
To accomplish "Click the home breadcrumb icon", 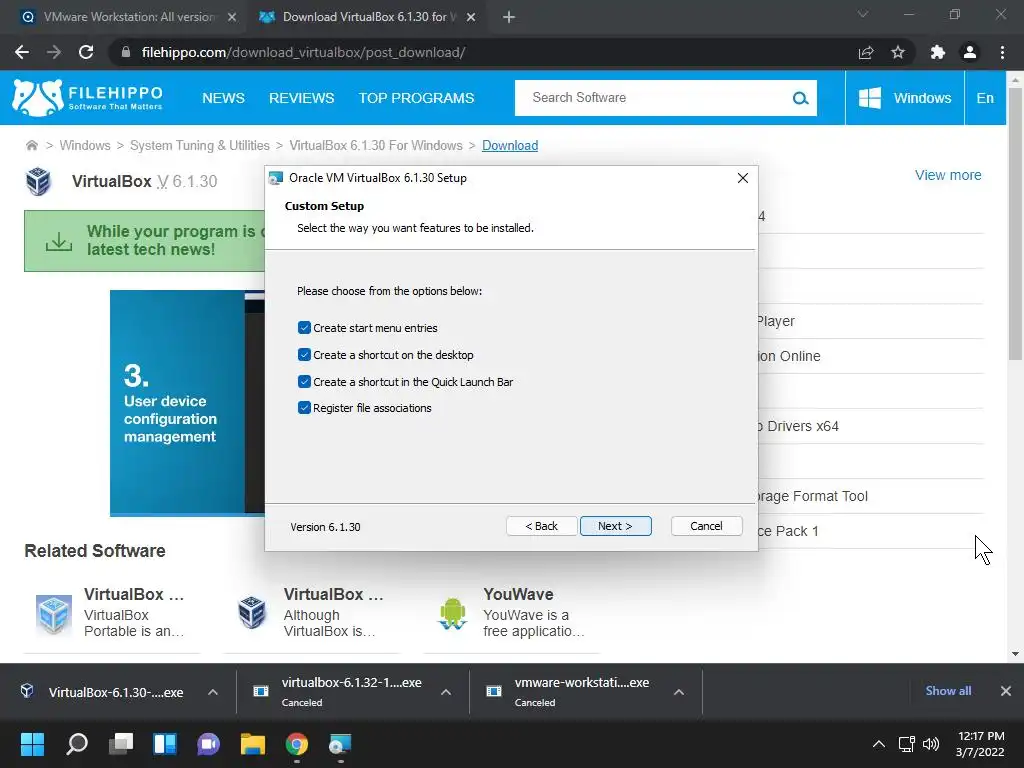I will [31, 145].
